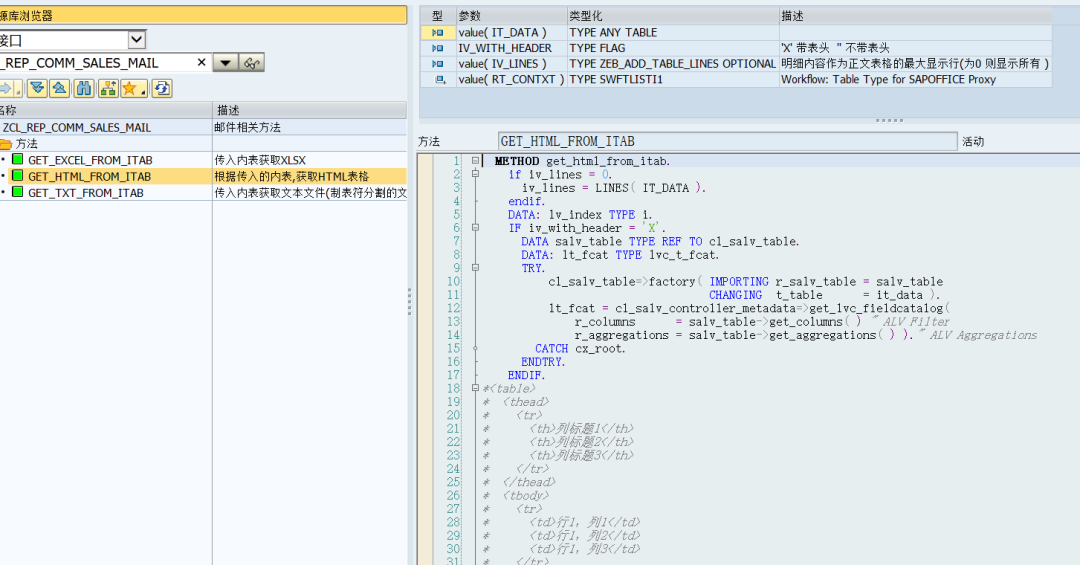This screenshot has height=565, width=1080.
Task: Select the ZCL_REP_COMM_SALES_MAIL class node
Action: click(76, 127)
